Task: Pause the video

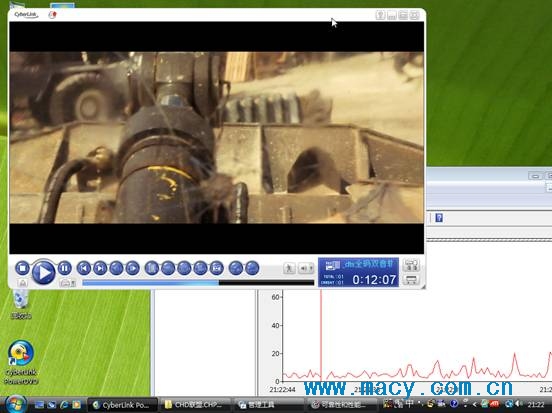Action: pos(64,268)
